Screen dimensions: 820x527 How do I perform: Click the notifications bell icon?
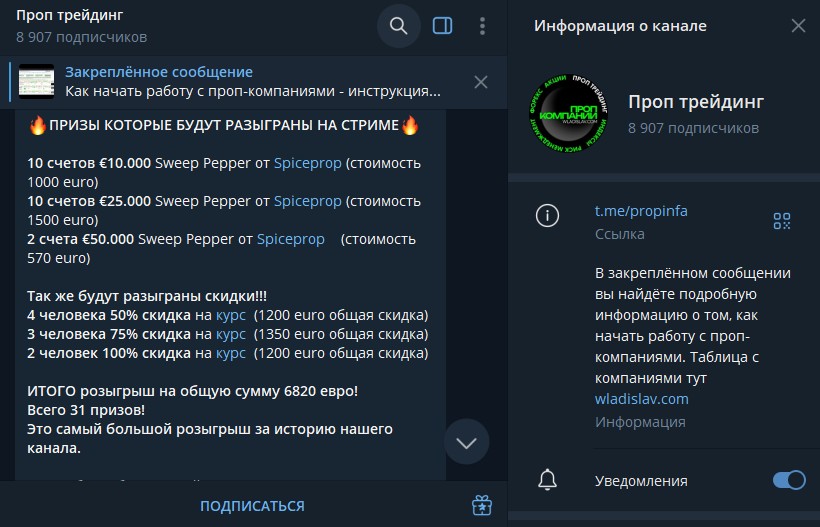pos(547,480)
